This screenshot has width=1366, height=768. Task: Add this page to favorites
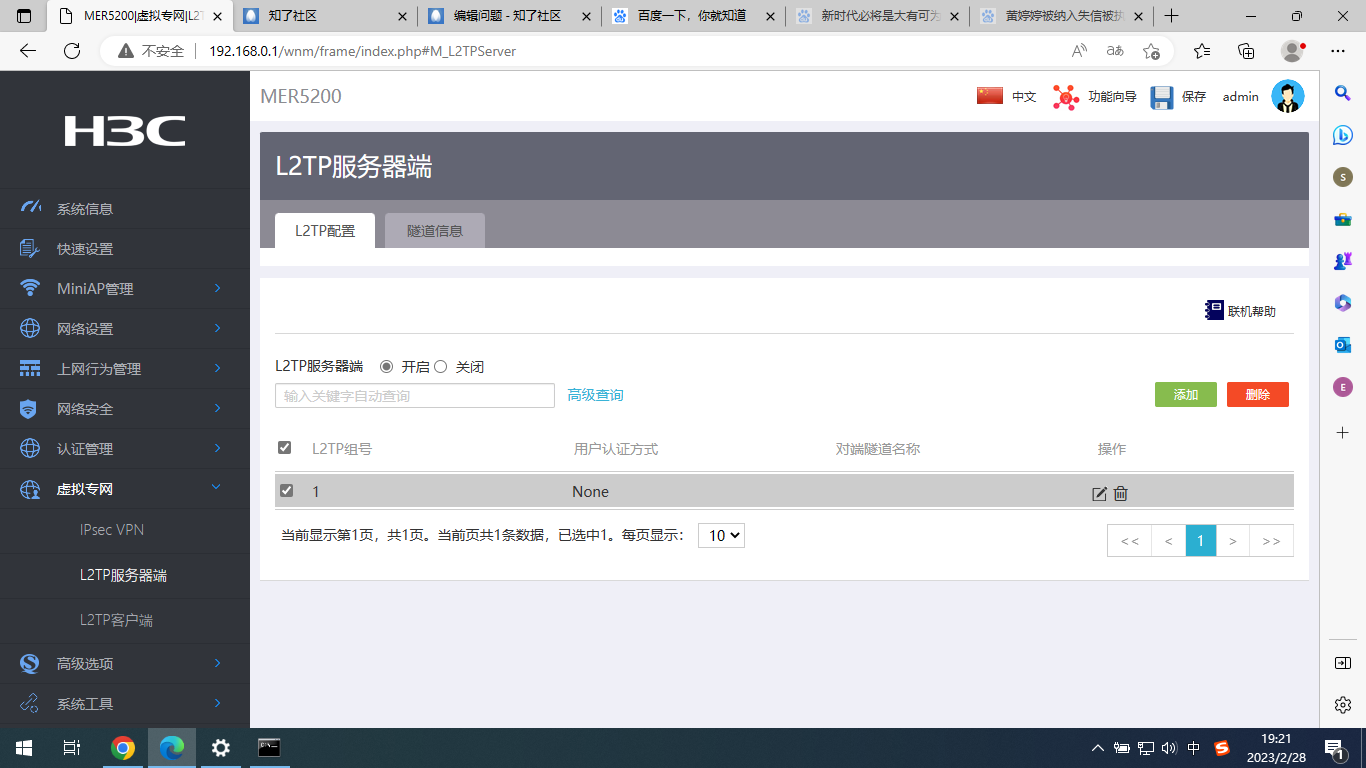[x=1151, y=51]
